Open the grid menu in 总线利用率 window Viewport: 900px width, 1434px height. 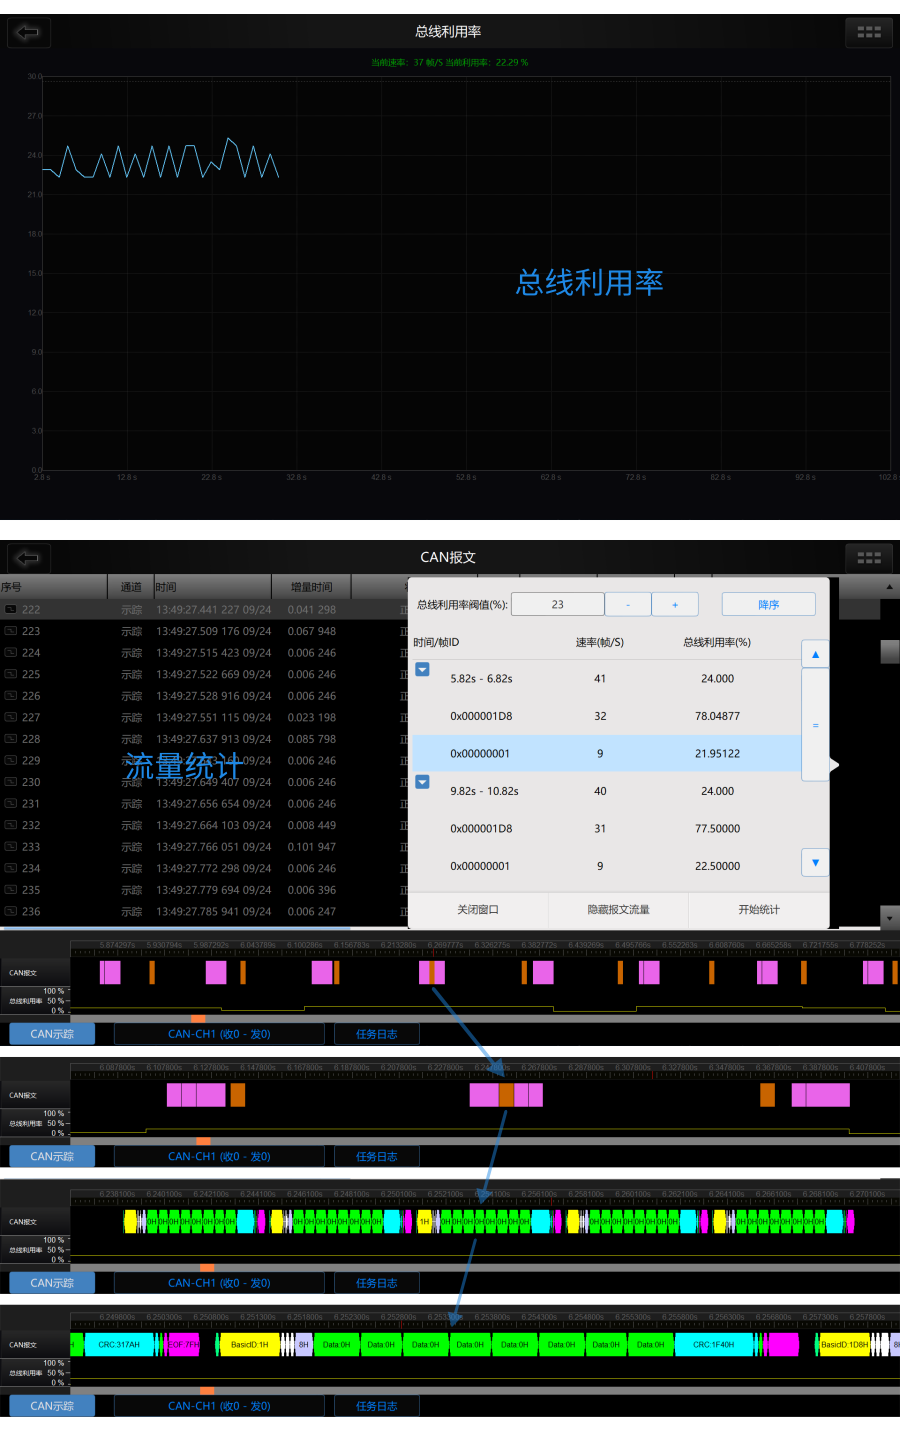click(869, 32)
